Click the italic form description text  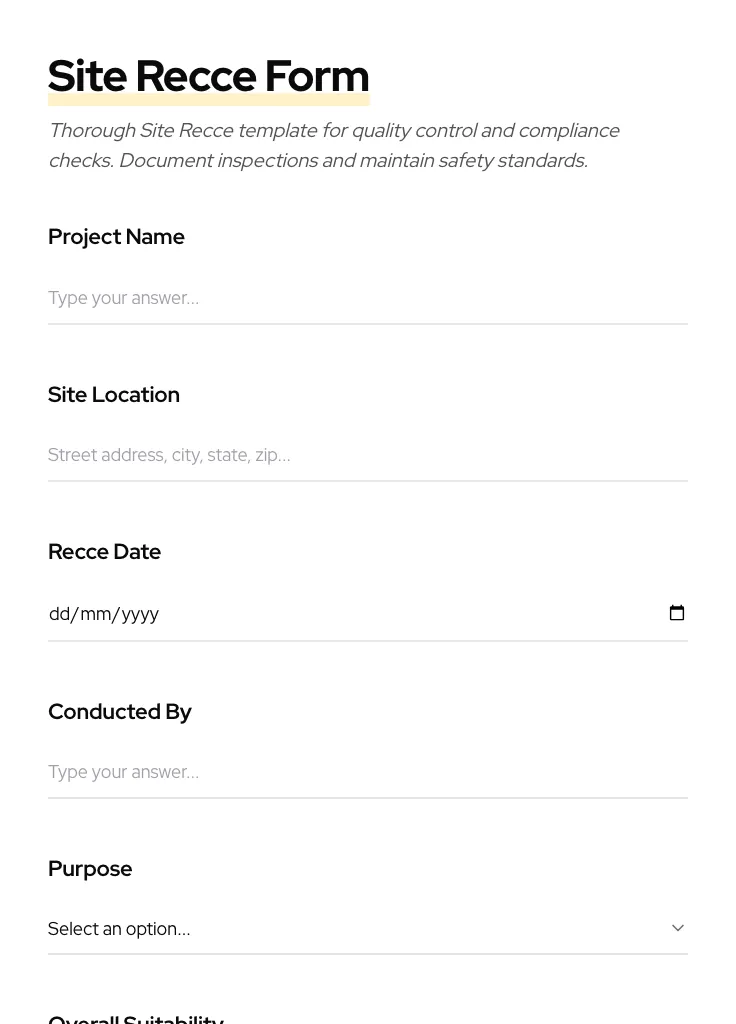334,145
